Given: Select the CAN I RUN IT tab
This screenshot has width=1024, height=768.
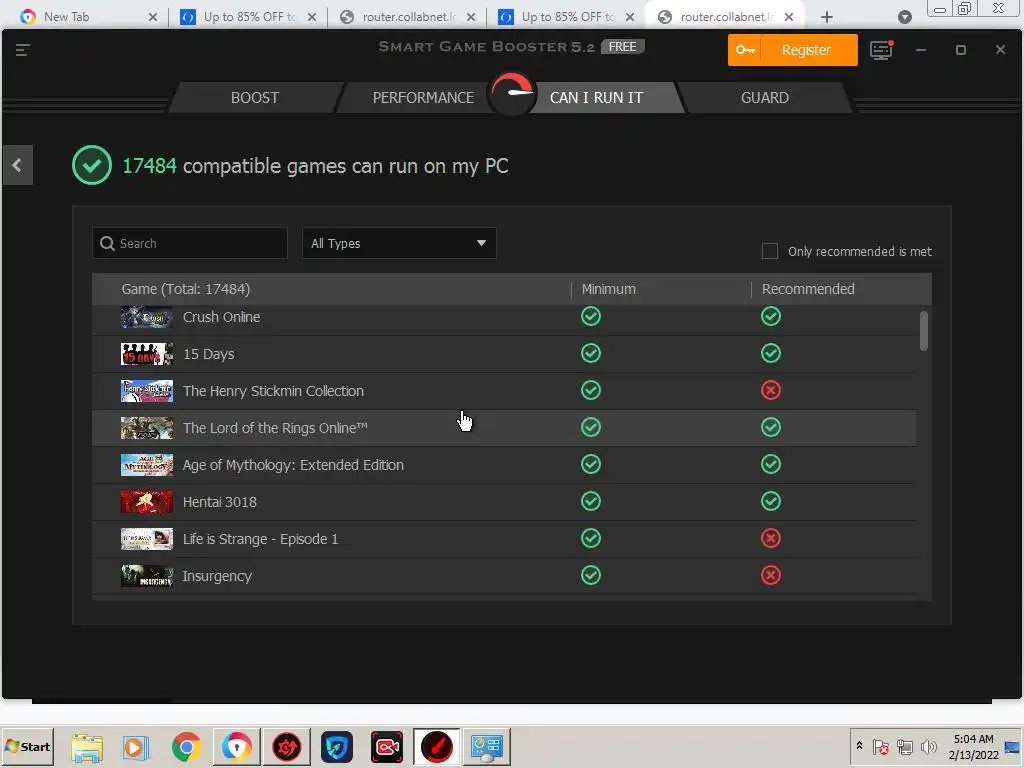Looking at the screenshot, I should point(596,98).
